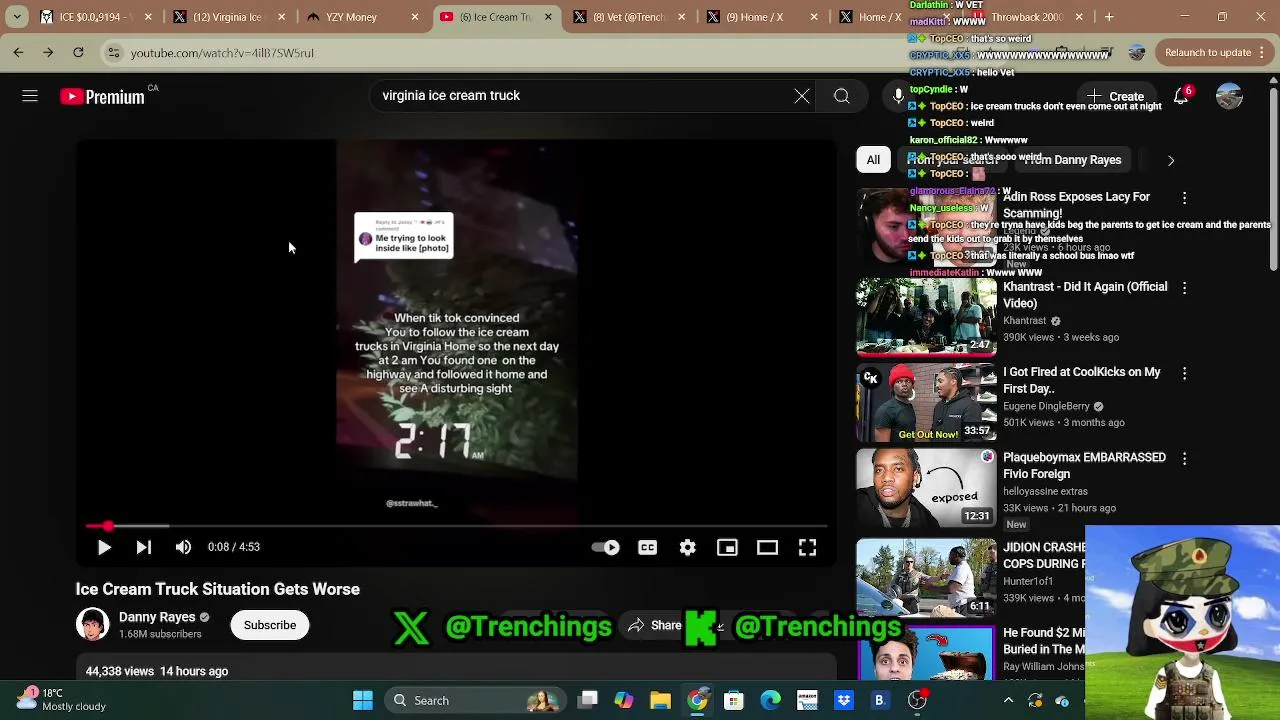Switch to (12) Virginia Ice tab
This screenshot has height=720, width=1280.
point(228,17)
